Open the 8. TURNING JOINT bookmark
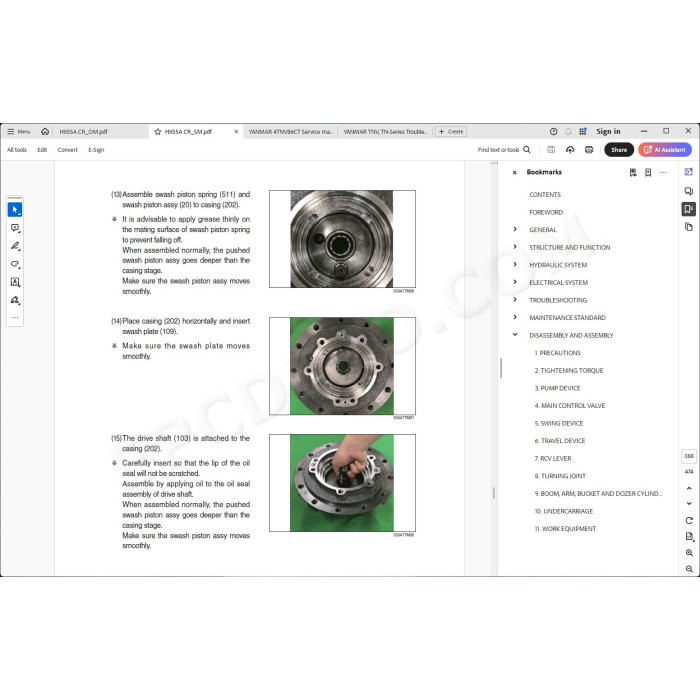Image resolution: width=700 pixels, height=700 pixels. tap(560, 476)
